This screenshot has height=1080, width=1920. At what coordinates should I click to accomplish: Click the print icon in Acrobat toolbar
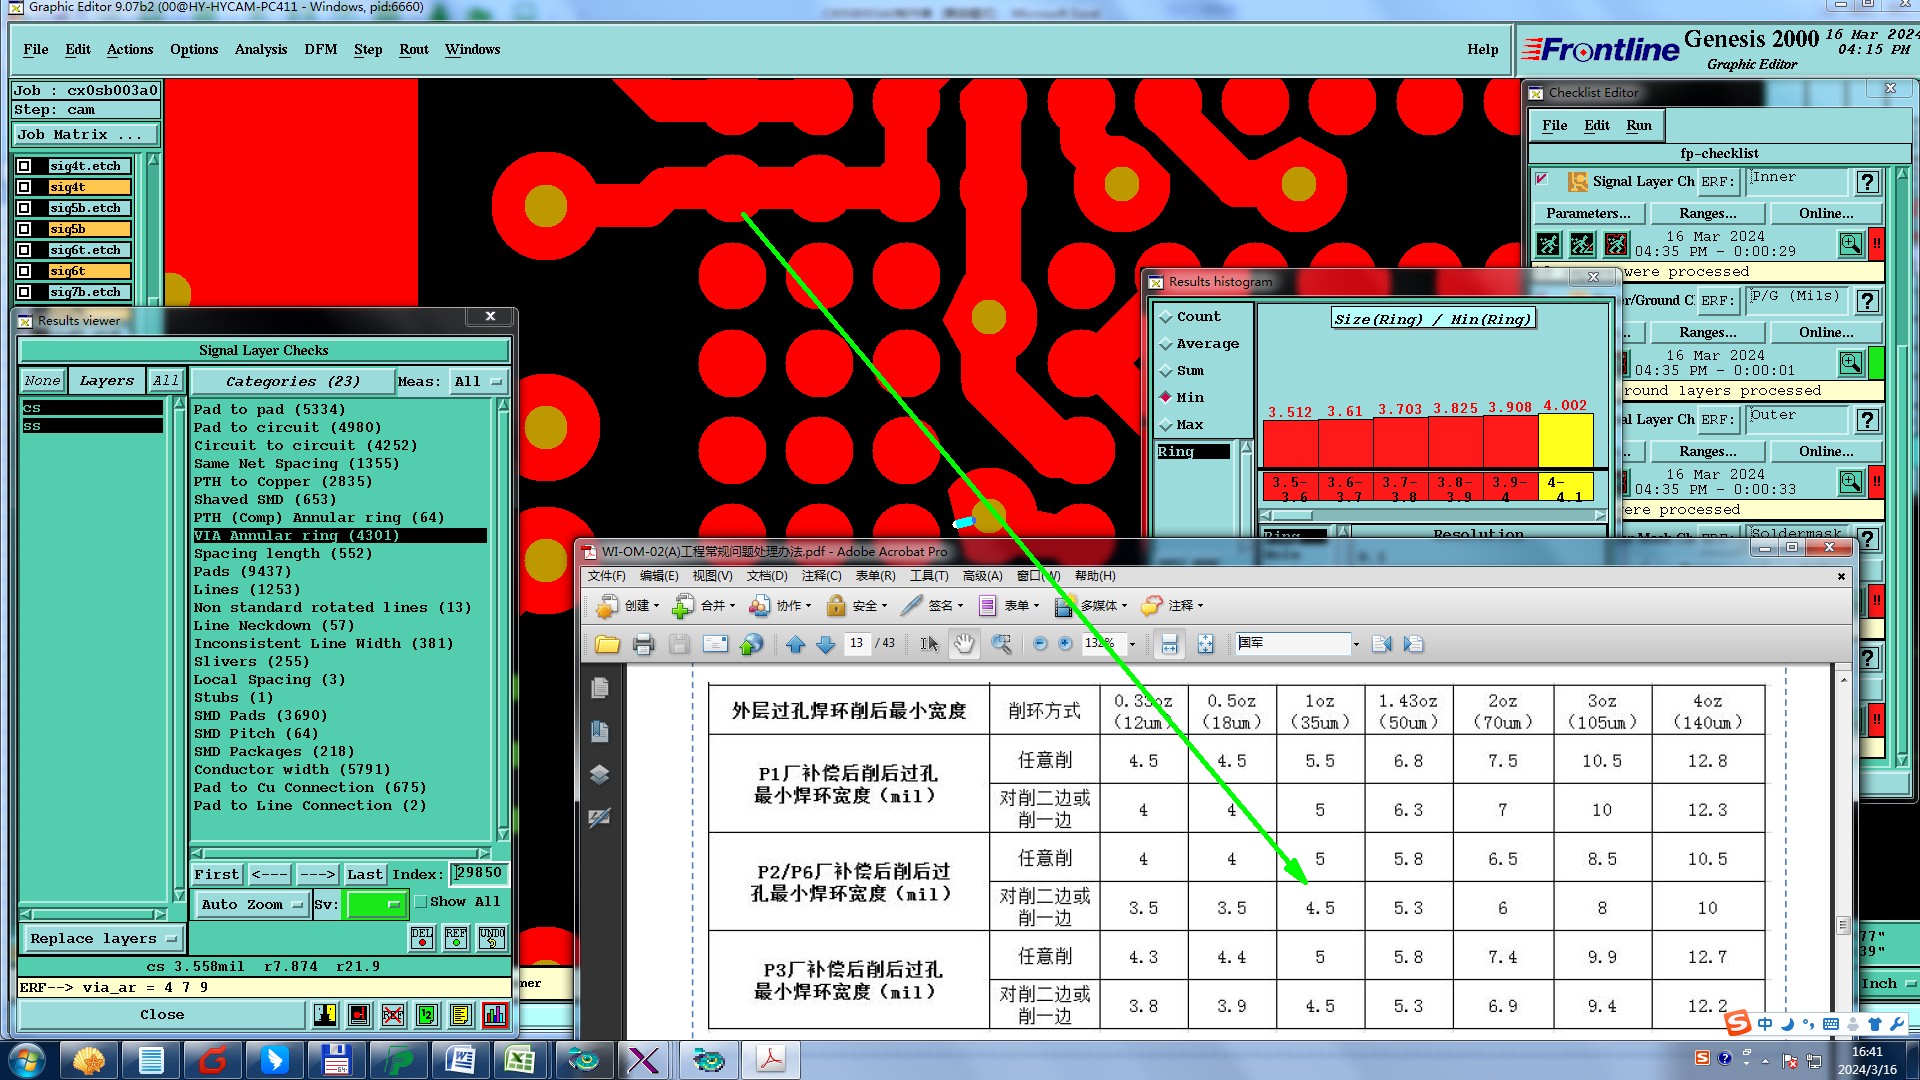[x=643, y=644]
